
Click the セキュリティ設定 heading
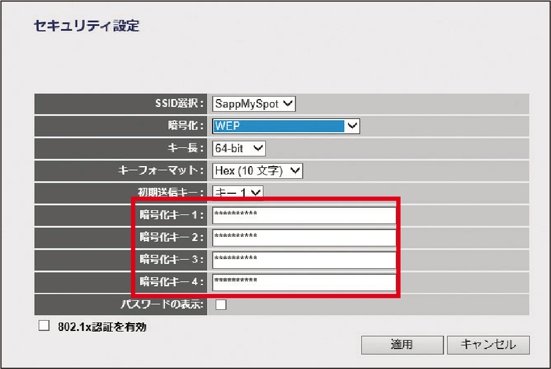[x=86, y=26]
